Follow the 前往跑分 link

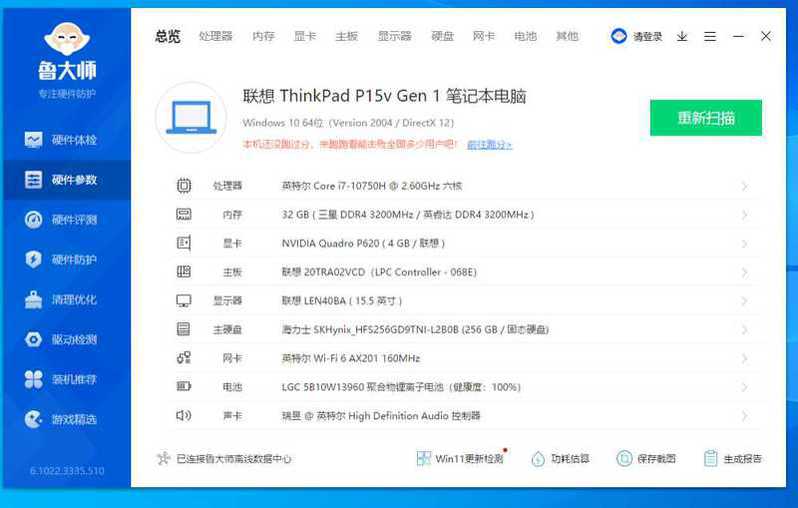point(489,145)
